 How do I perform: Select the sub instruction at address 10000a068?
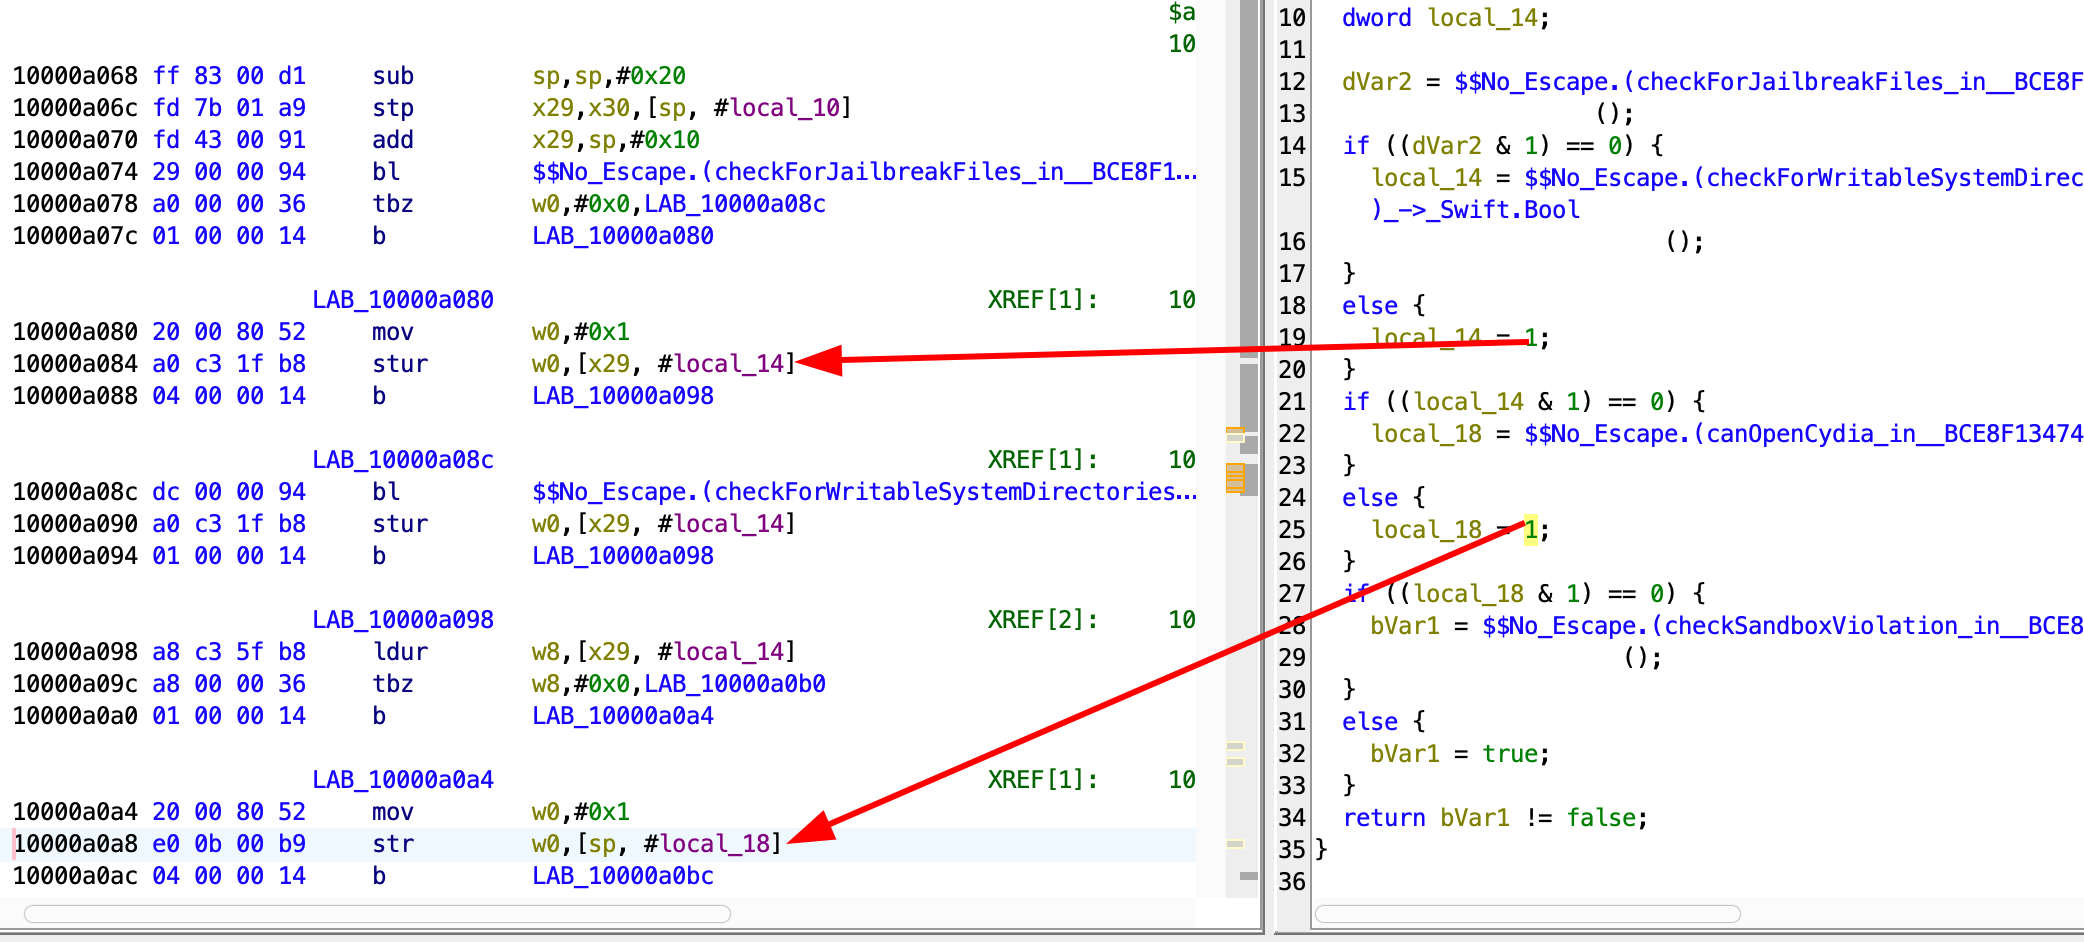coord(393,76)
